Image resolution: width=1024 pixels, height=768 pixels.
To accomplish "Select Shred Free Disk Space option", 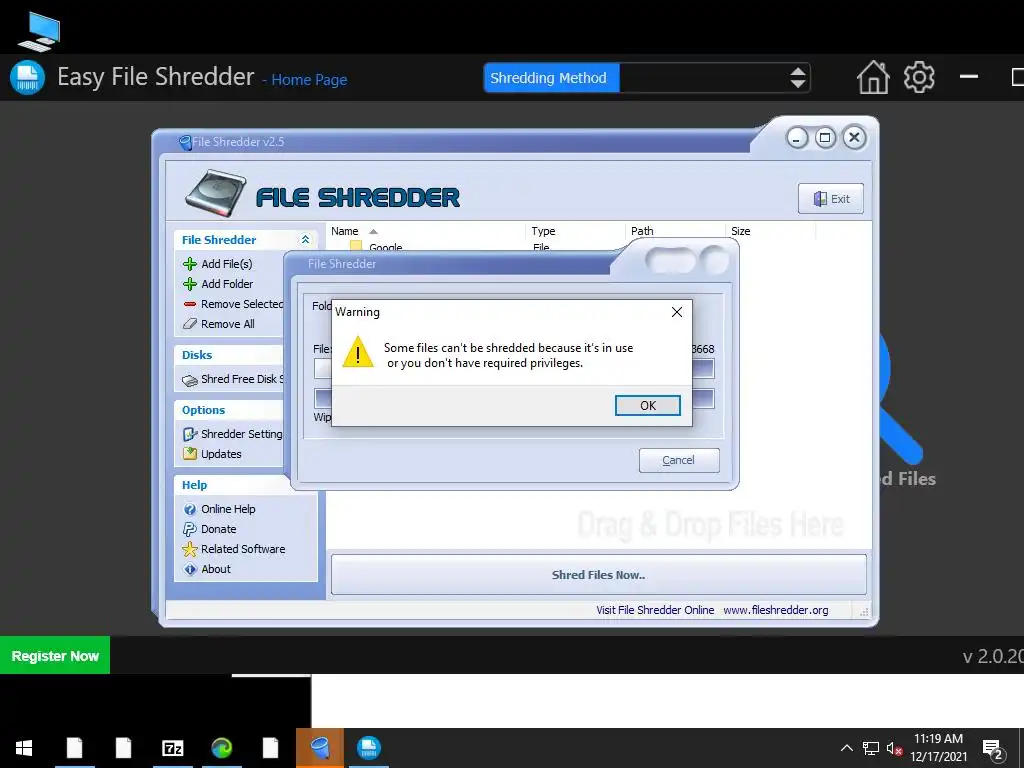I will [x=233, y=379].
